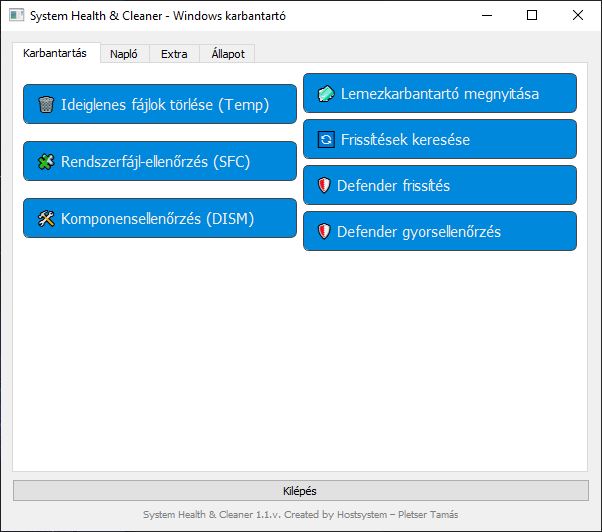Open the Extra tab

click(x=174, y=54)
